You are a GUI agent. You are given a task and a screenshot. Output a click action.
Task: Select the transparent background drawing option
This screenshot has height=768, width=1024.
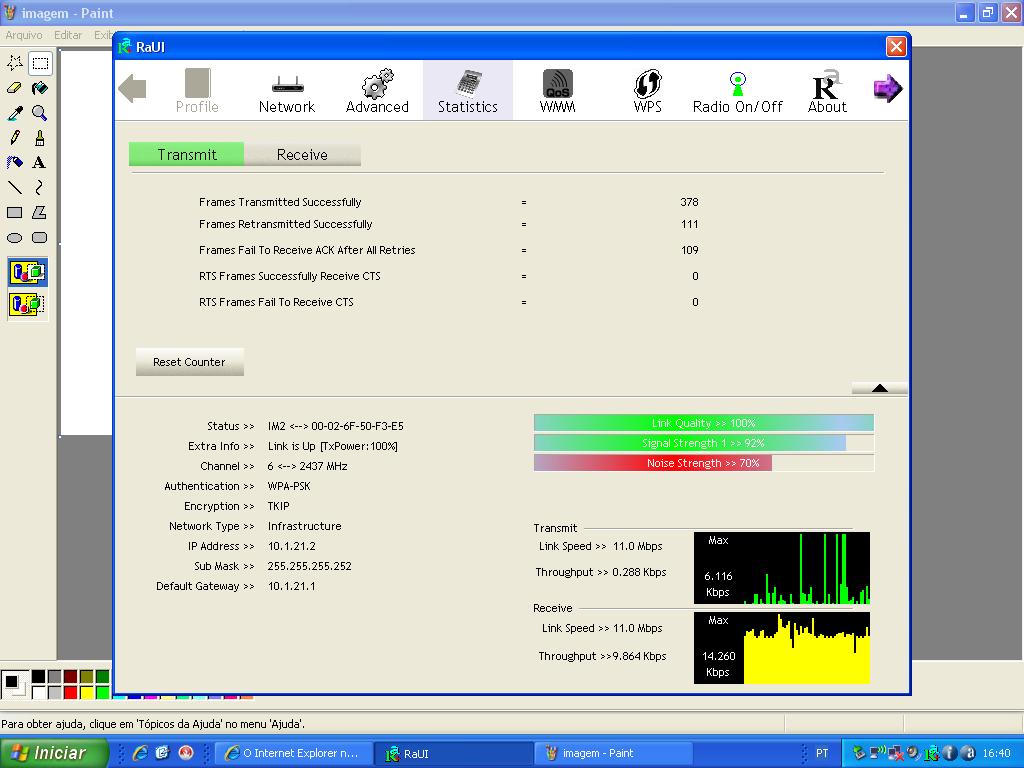[27, 304]
